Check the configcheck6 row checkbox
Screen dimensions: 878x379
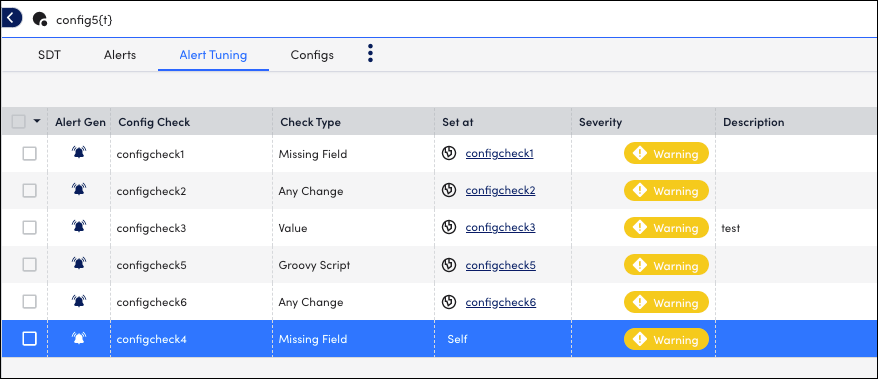click(30, 302)
